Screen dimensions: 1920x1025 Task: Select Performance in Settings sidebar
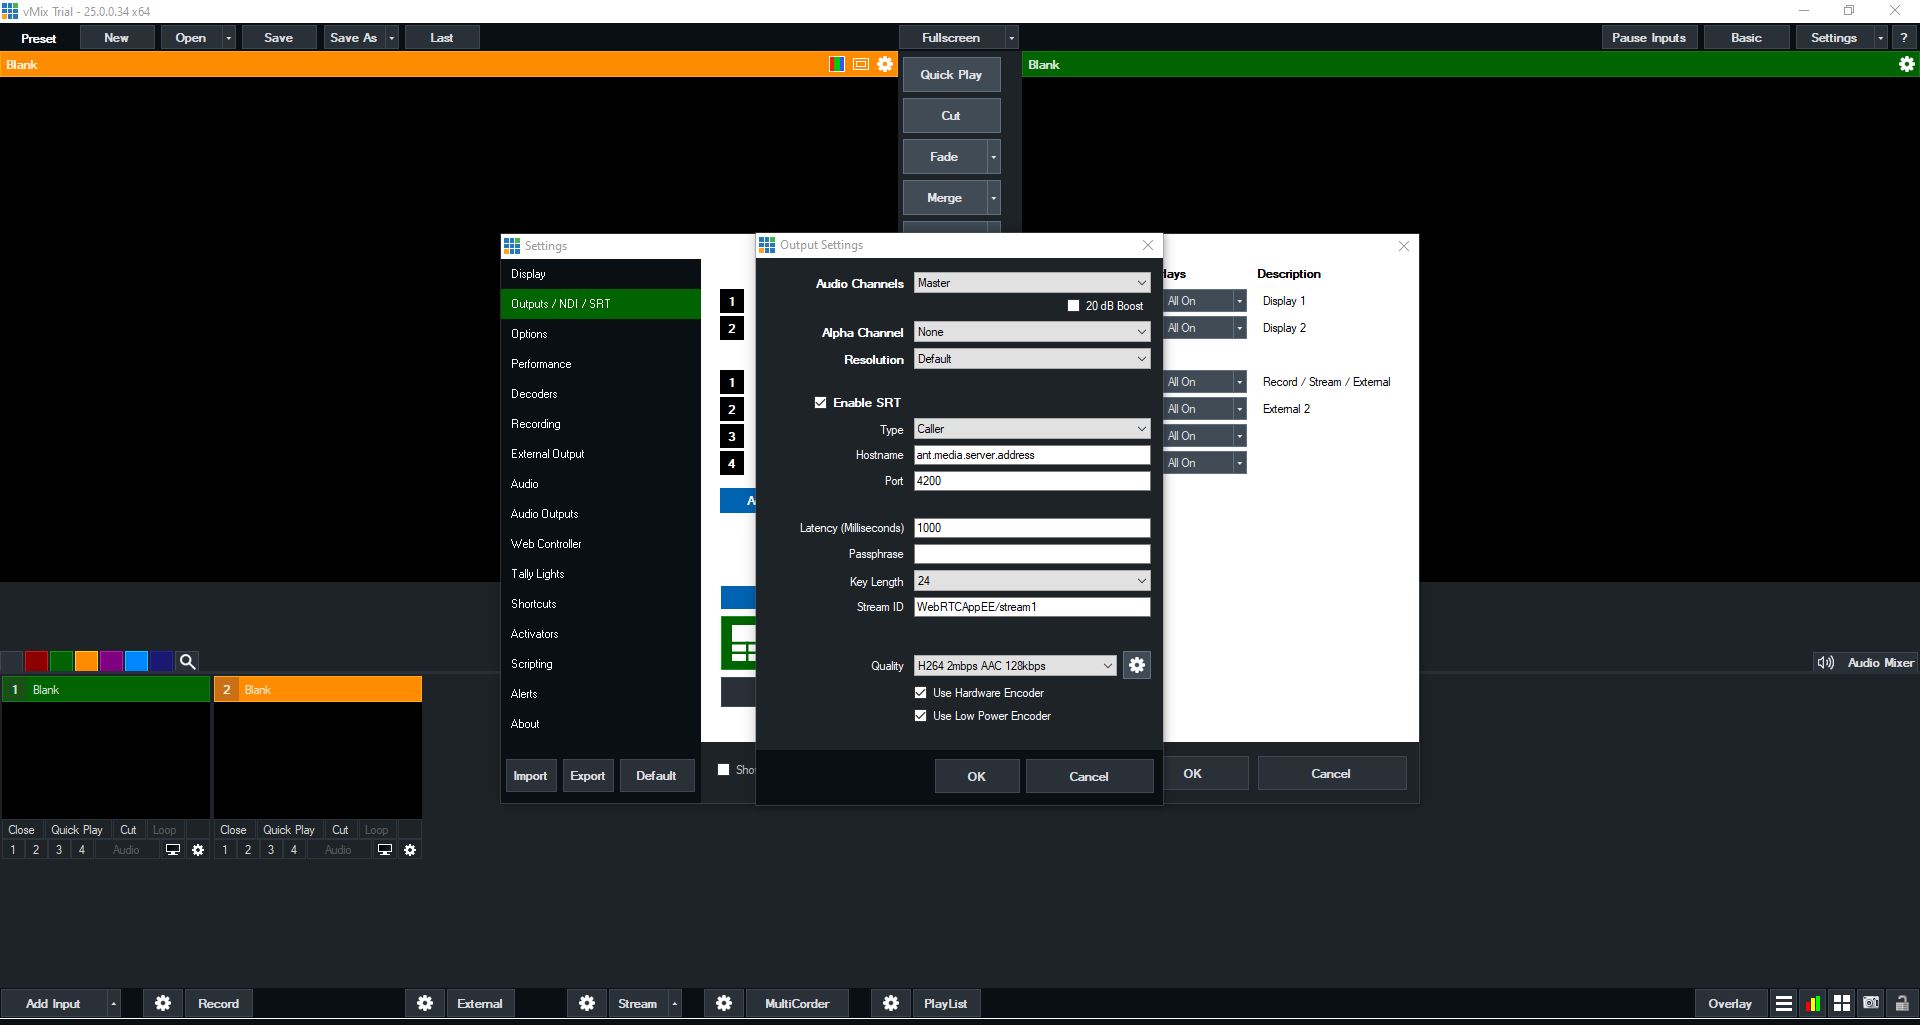tap(600, 364)
